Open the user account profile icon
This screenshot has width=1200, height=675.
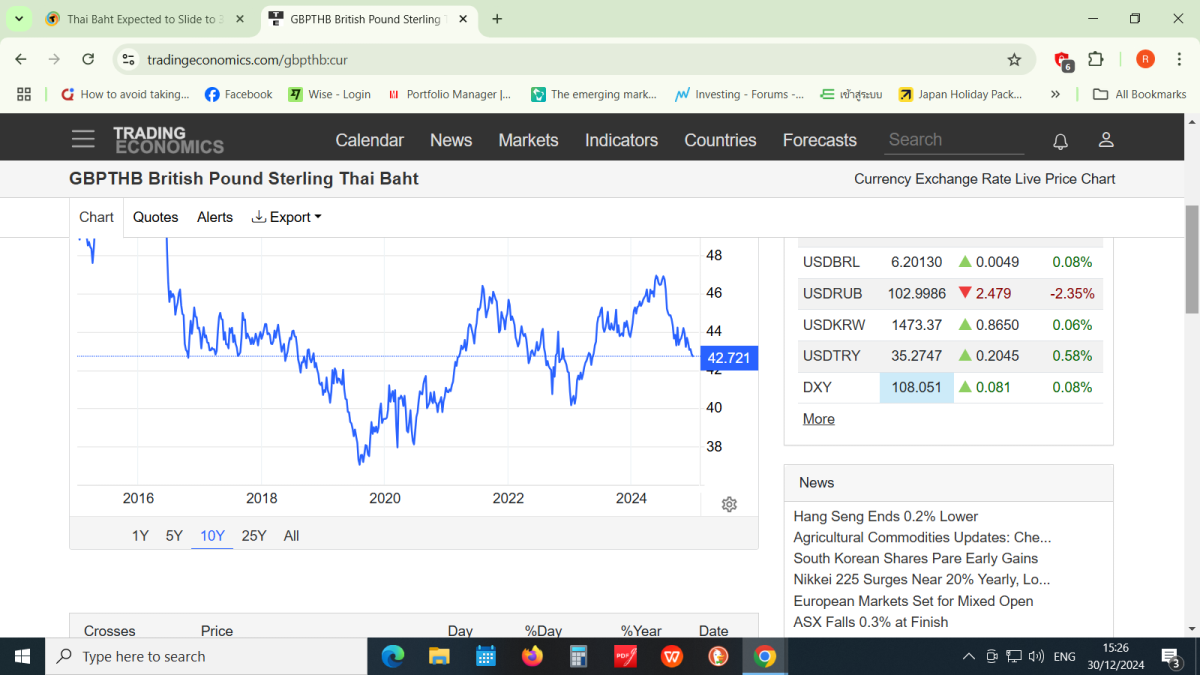pos(1106,140)
